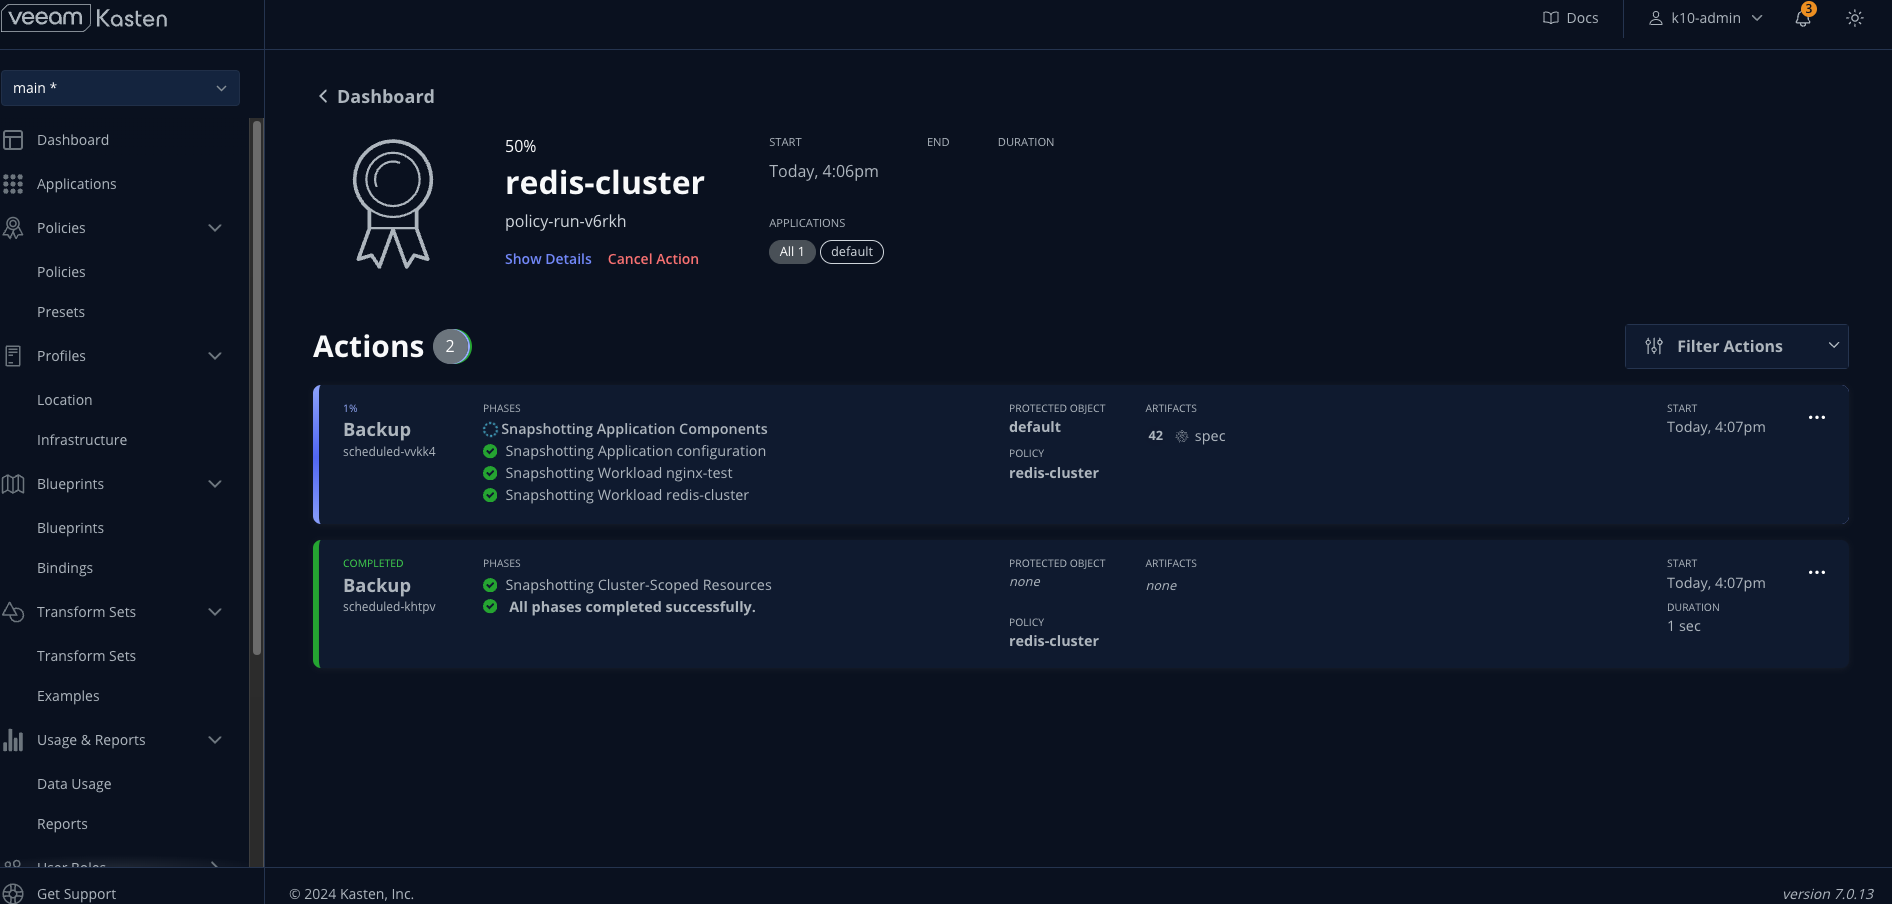Screen dimensions: 1892x904
Task: Click protected object default
Action: click(1035, 427)
